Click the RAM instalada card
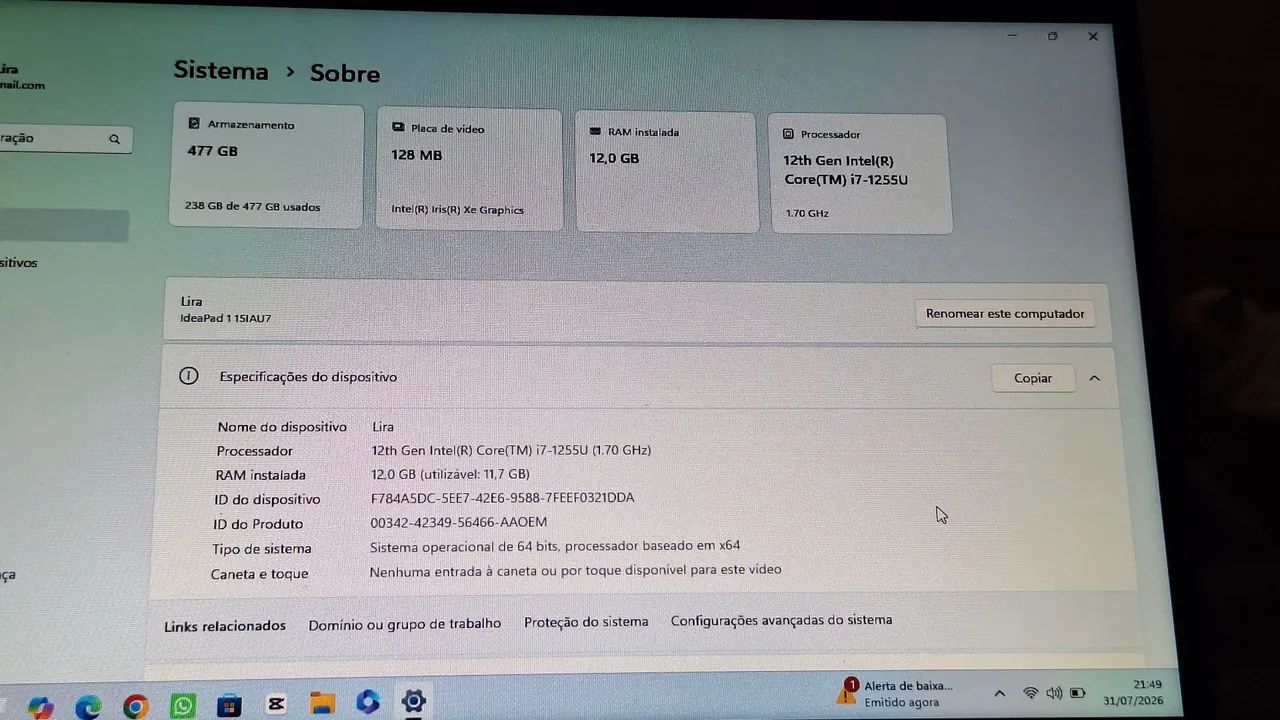The image size is (1280, 720). [666, 172]
